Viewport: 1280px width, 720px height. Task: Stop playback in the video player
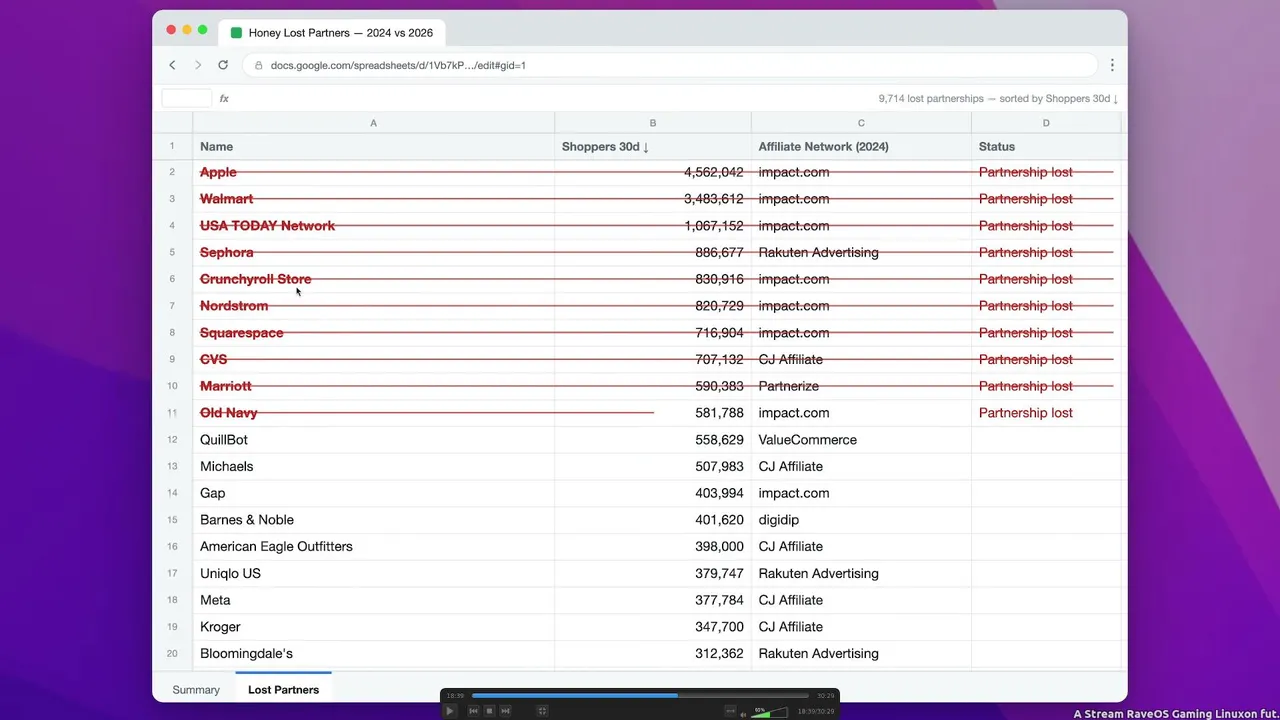point(490,711)
